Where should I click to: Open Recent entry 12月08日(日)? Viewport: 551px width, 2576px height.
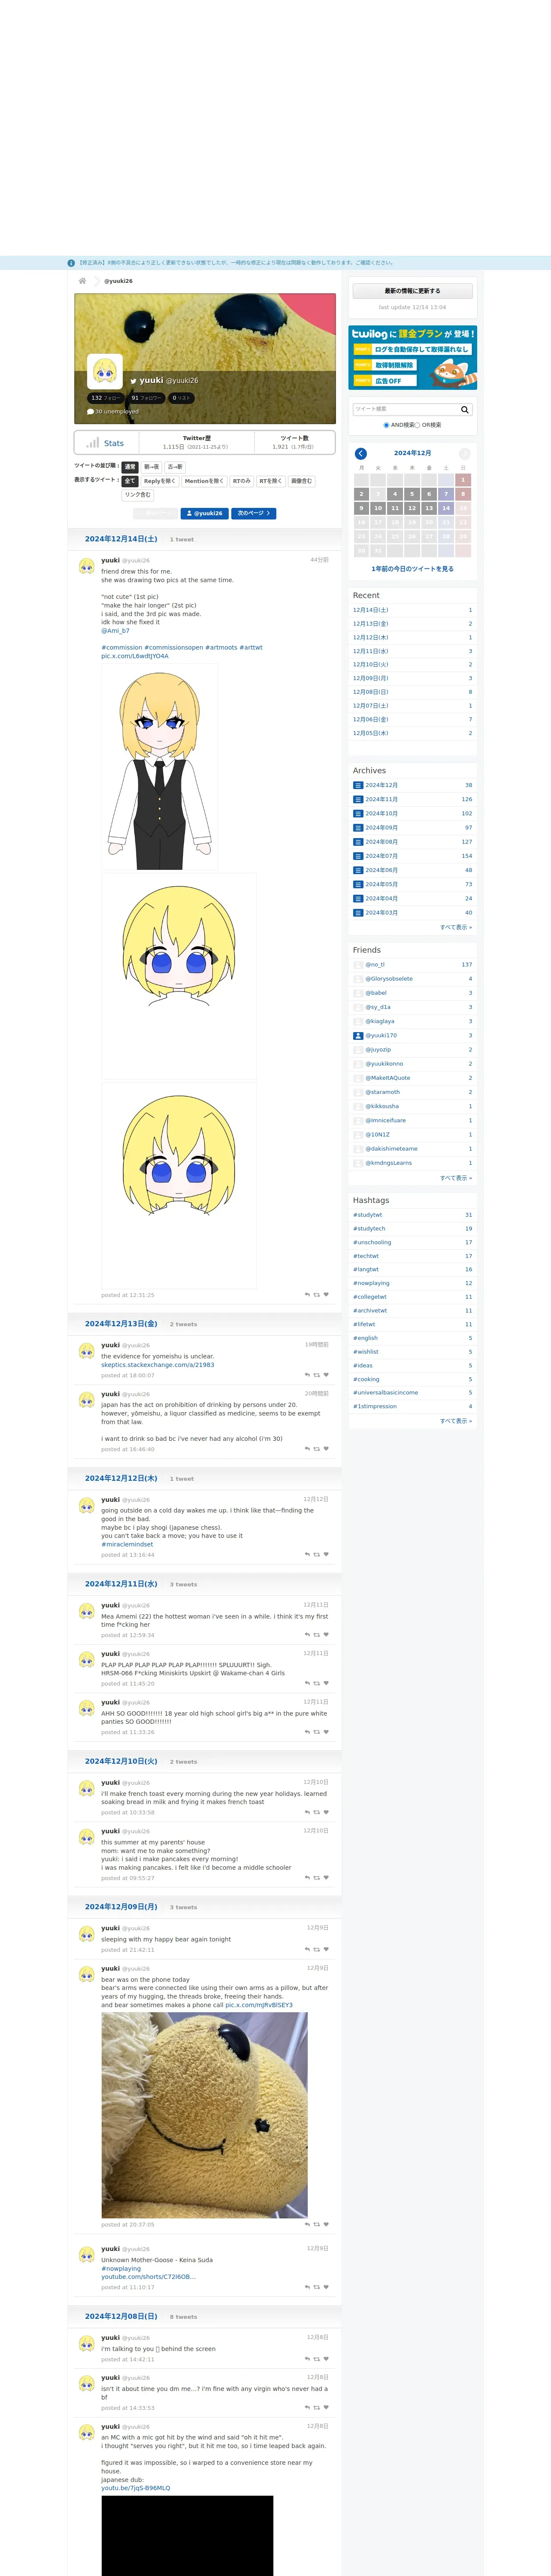[x=371, y=692]
